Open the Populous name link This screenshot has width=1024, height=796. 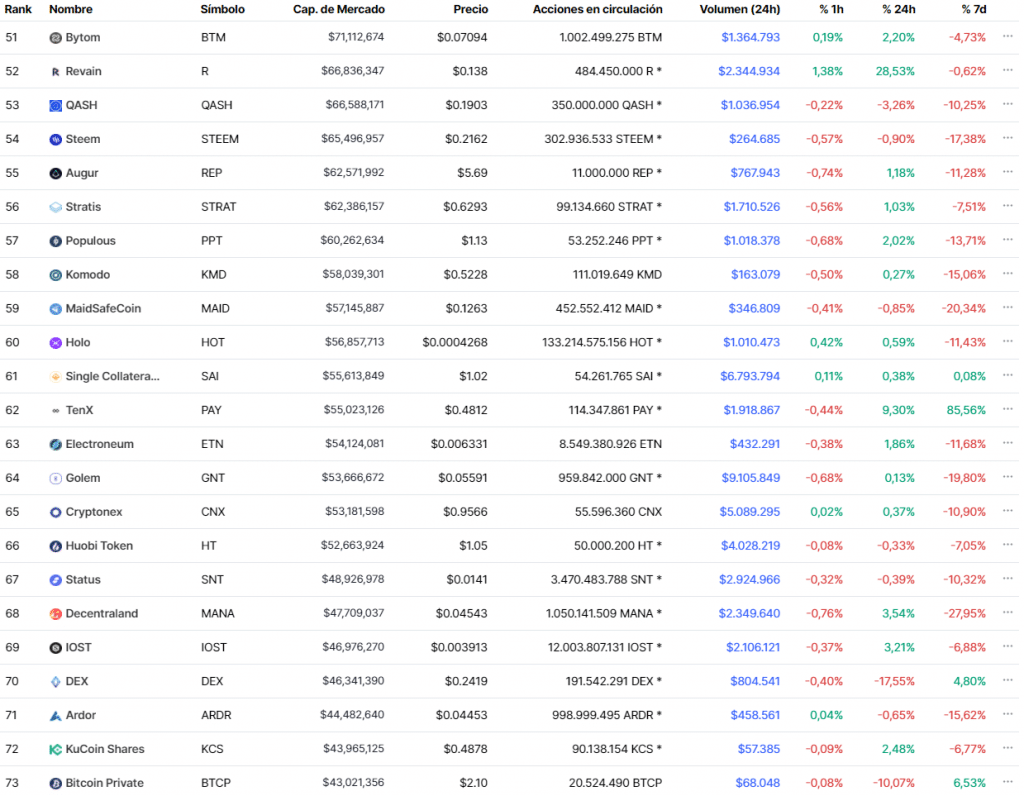click(x=91, y=241)
